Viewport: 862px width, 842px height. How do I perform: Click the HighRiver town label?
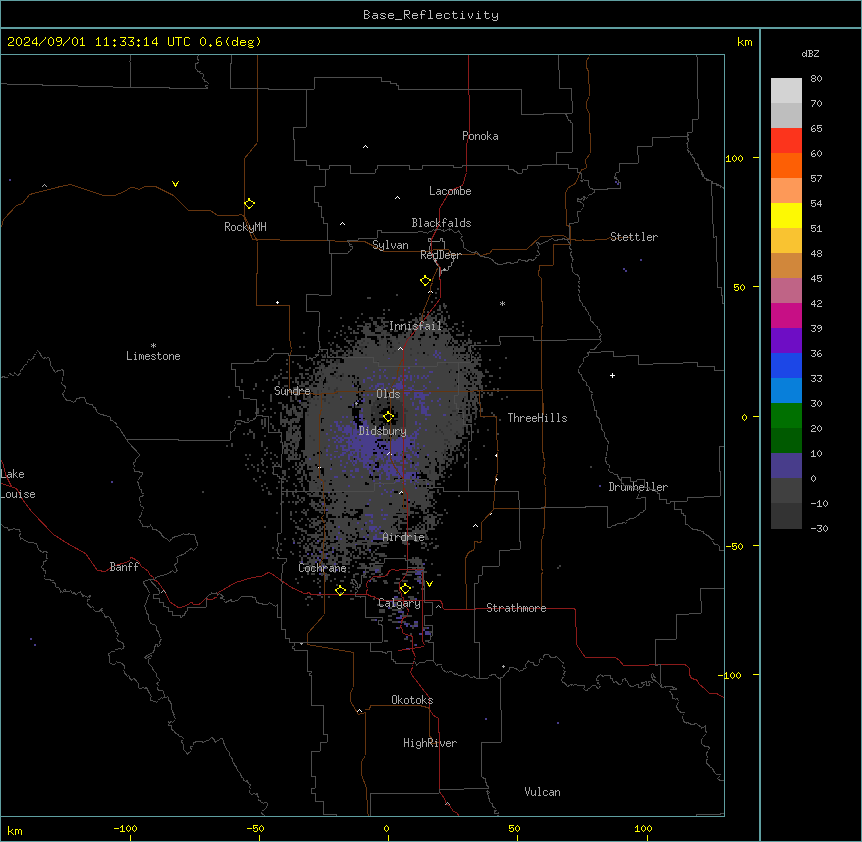(430, 743)
